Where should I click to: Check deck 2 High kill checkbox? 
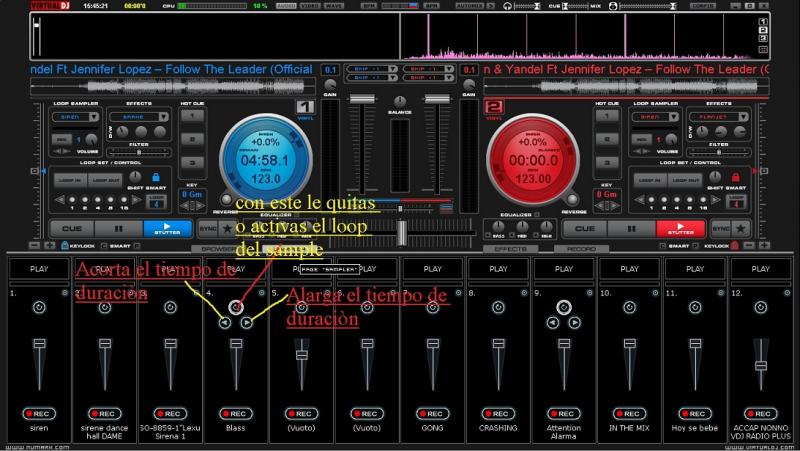click(x=536, y=235)
